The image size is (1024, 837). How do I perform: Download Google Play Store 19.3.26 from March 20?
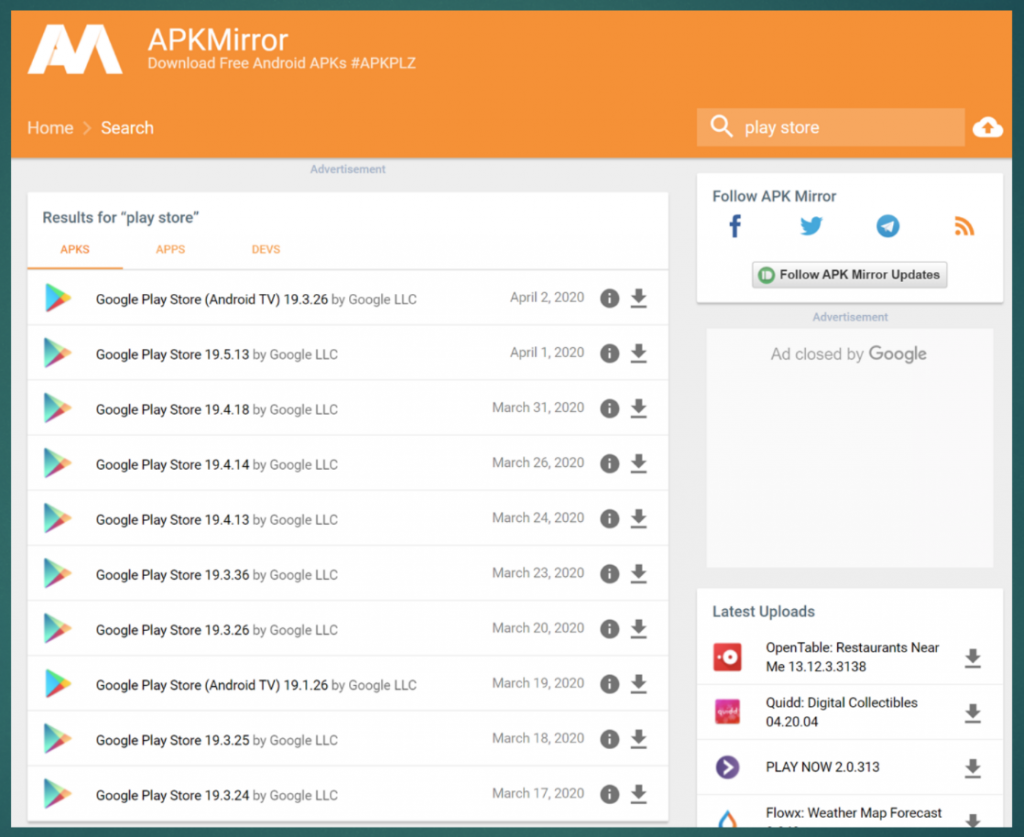(639, 629)
